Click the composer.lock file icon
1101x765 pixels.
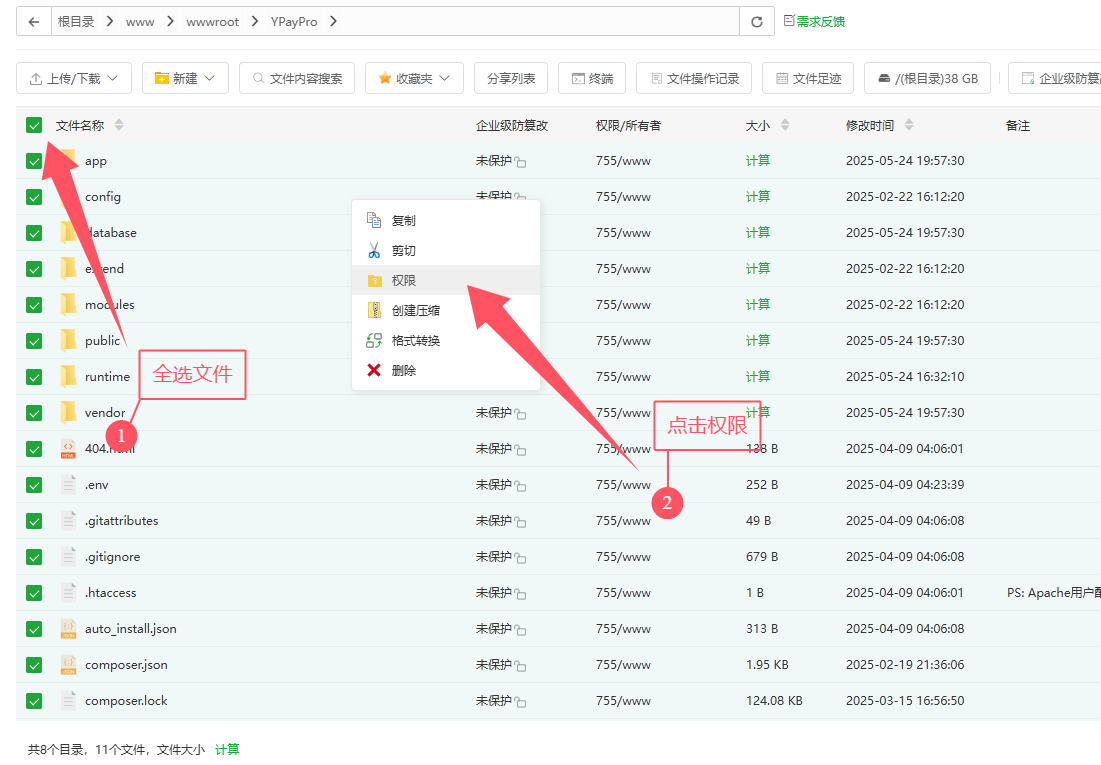[68, 700]
